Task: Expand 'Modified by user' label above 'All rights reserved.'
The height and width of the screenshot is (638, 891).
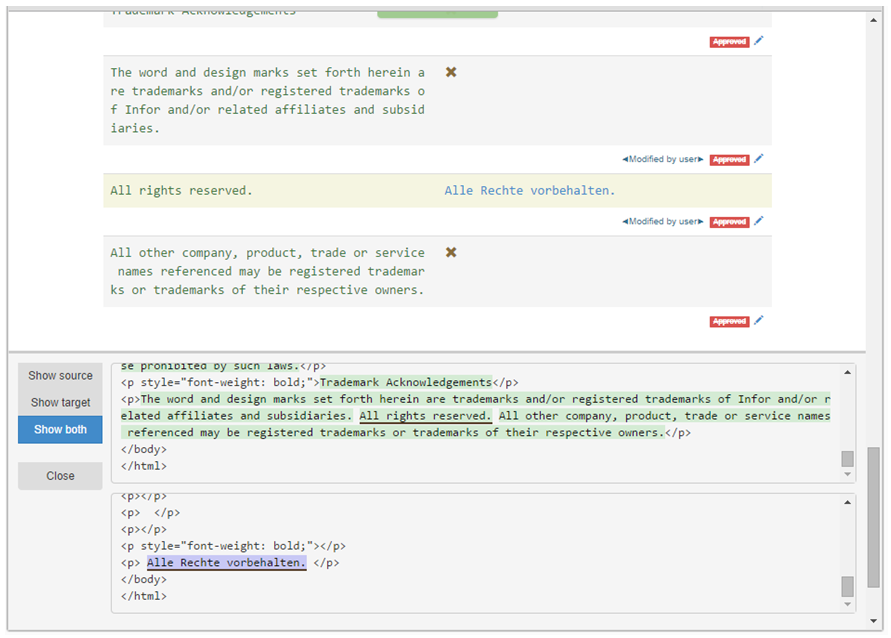Action: click(x=662, y=160)
